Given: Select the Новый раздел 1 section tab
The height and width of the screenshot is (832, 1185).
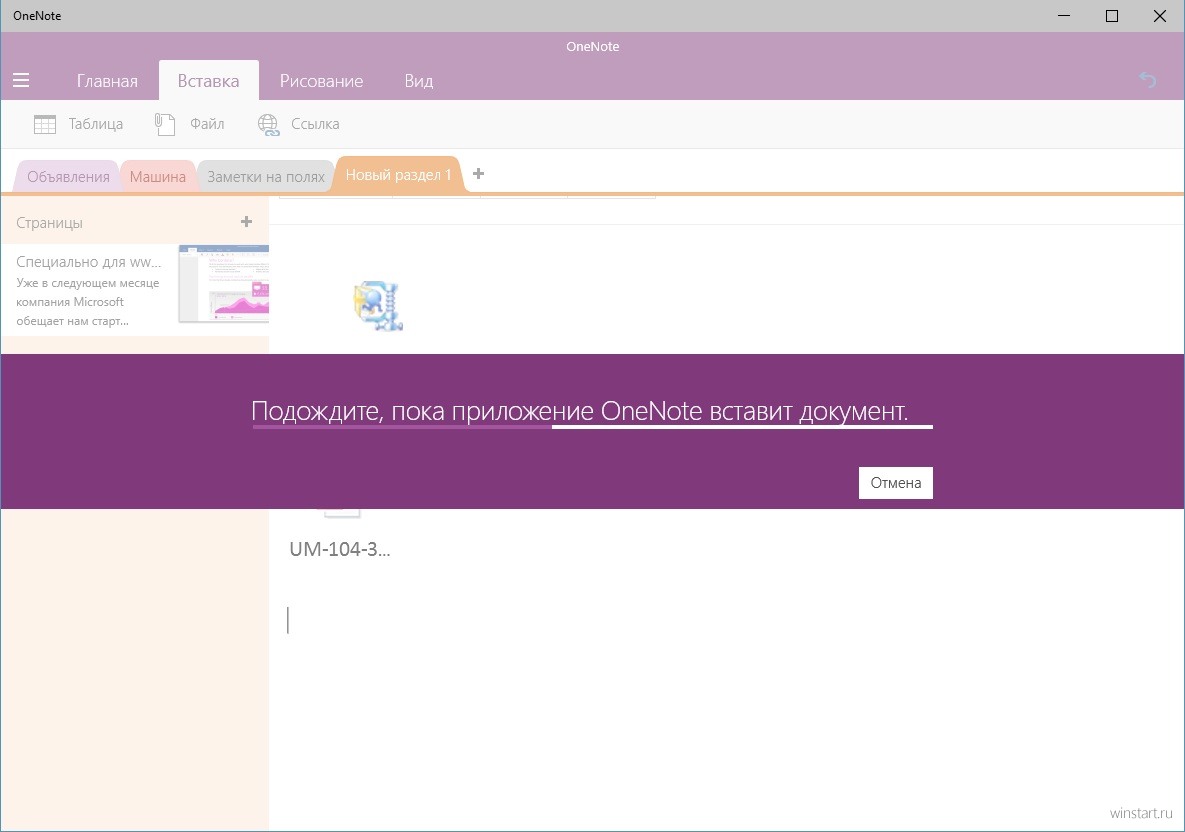Looking at the screenshot, I should click(398, 175).
